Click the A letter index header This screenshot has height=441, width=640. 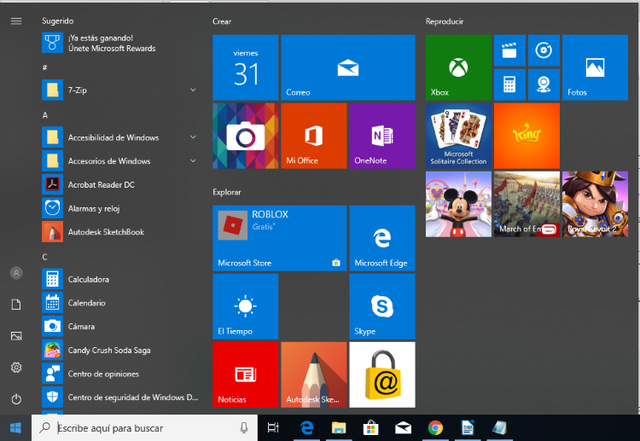(x=45, y=115)
